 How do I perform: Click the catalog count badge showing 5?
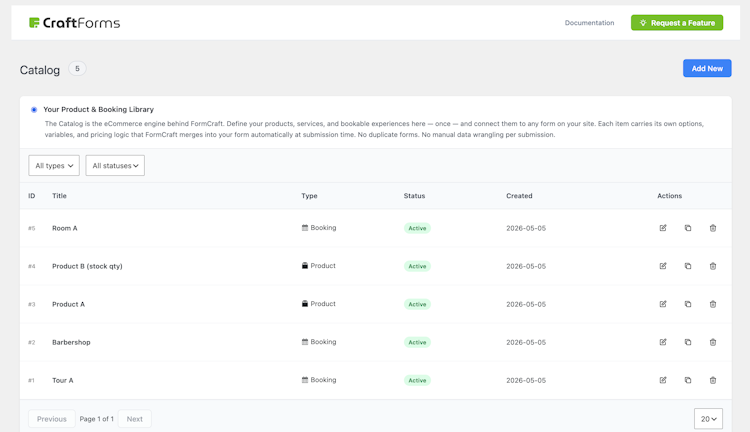pos(77,68)
